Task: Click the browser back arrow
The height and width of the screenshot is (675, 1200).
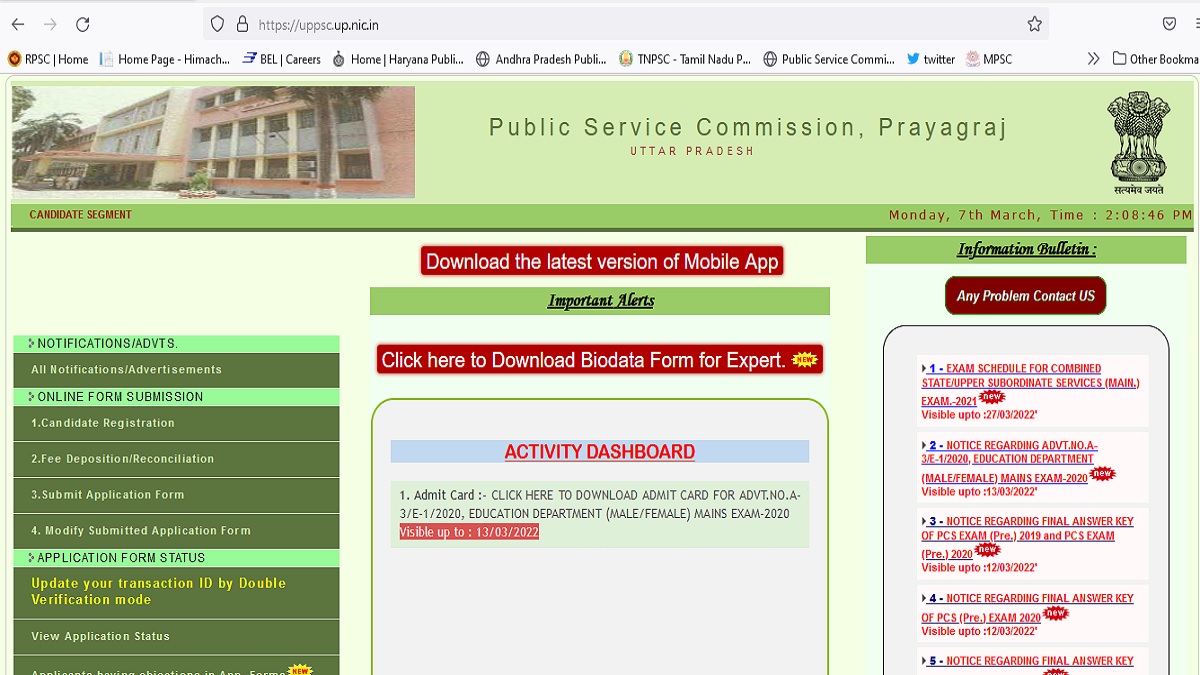Action: click(x=18, y=24)
